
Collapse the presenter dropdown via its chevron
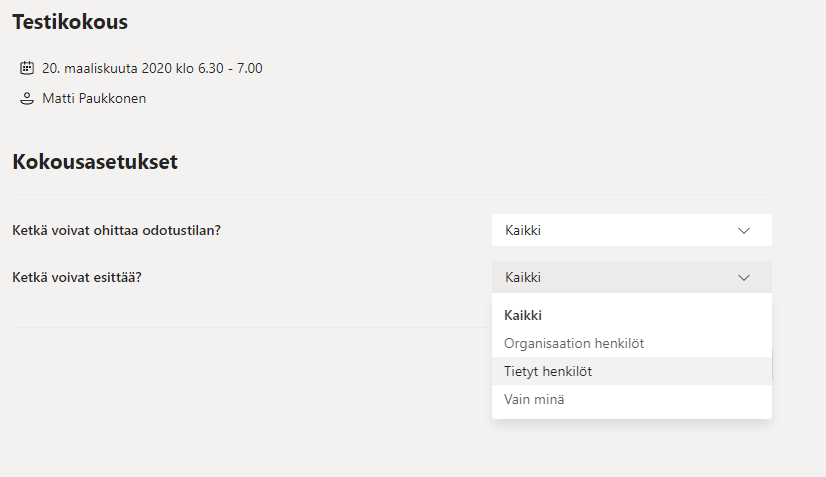[744, 277]
